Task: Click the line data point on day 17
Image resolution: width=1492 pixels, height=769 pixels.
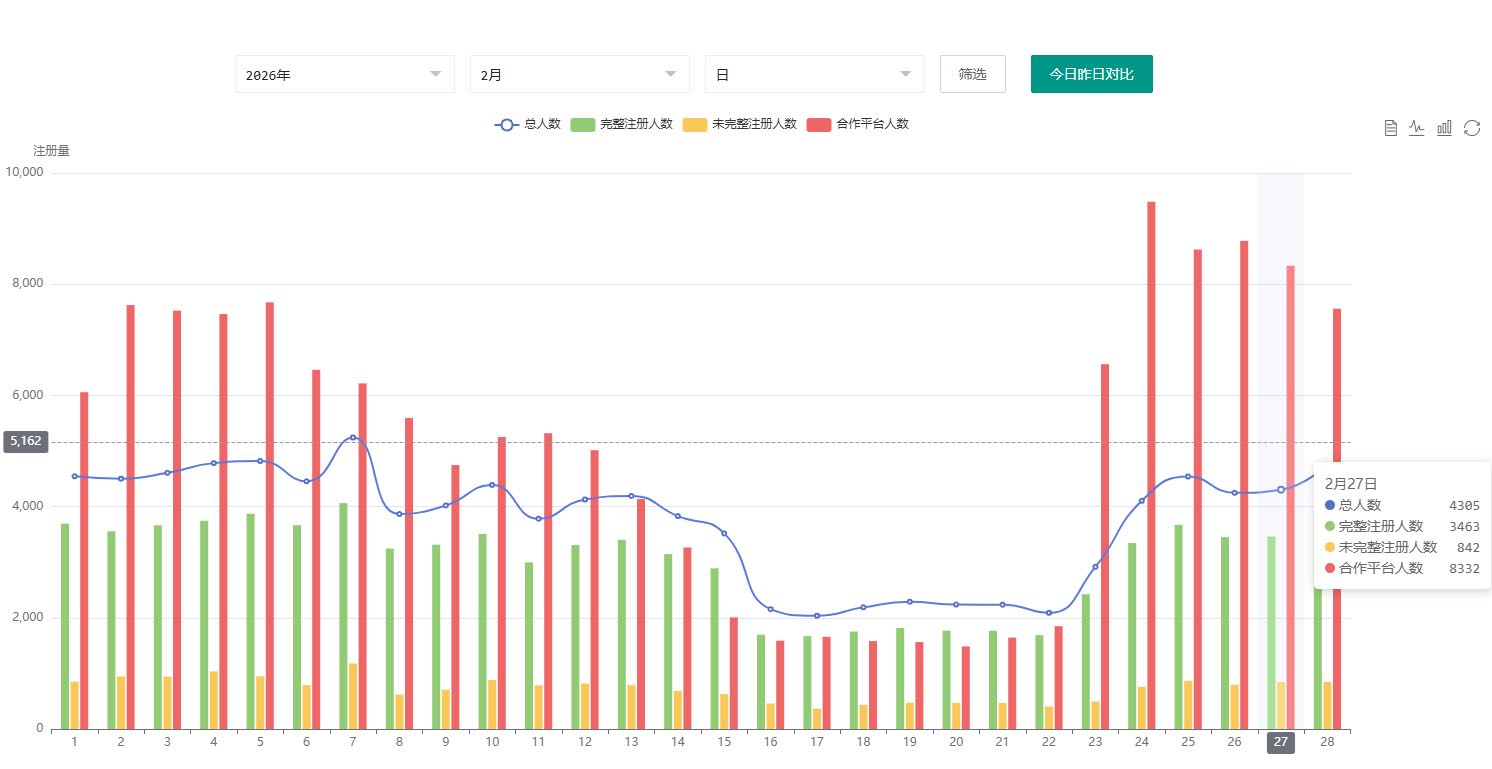Action: tap(817, 616)
